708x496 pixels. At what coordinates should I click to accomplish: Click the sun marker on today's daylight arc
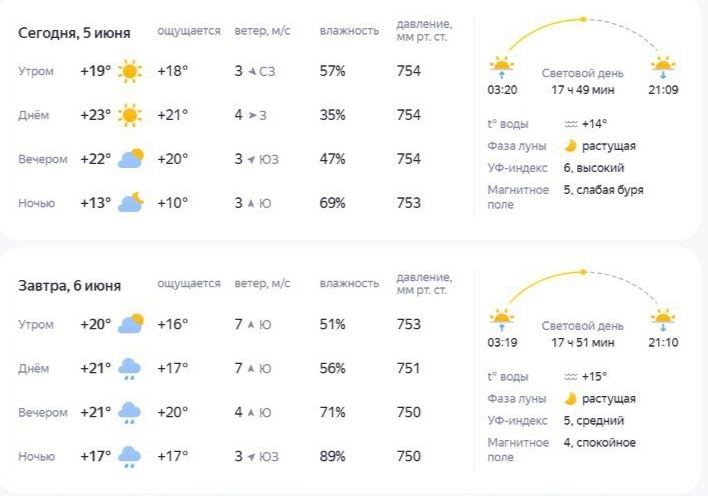(583, 19)
